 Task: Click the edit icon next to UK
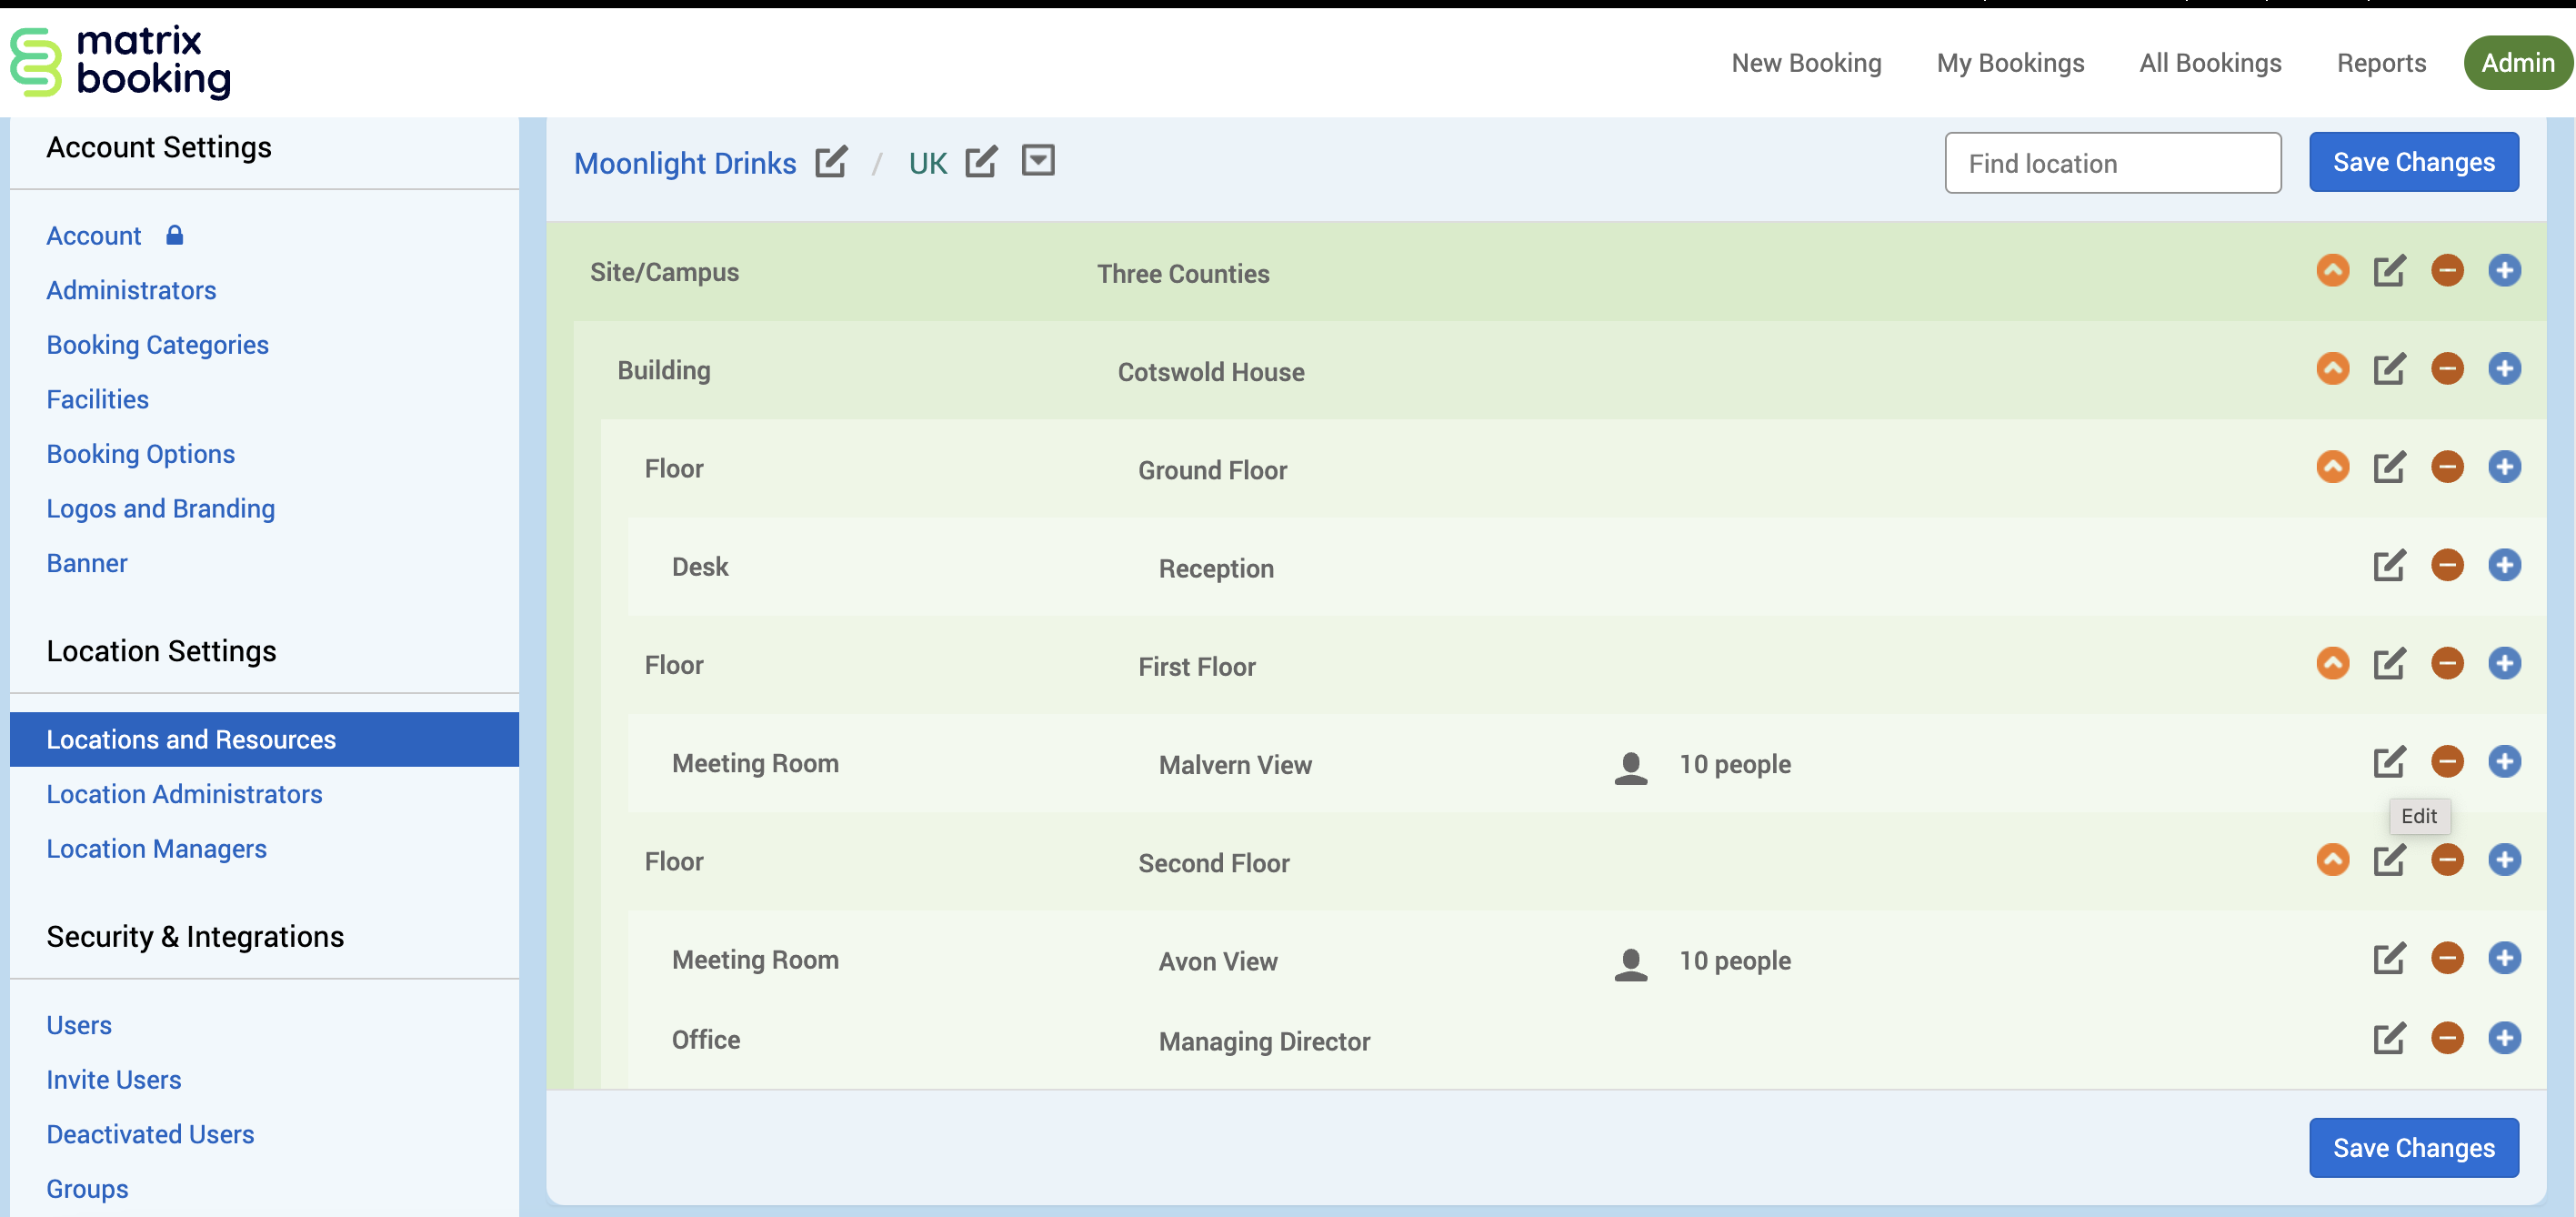coord(980,162)
